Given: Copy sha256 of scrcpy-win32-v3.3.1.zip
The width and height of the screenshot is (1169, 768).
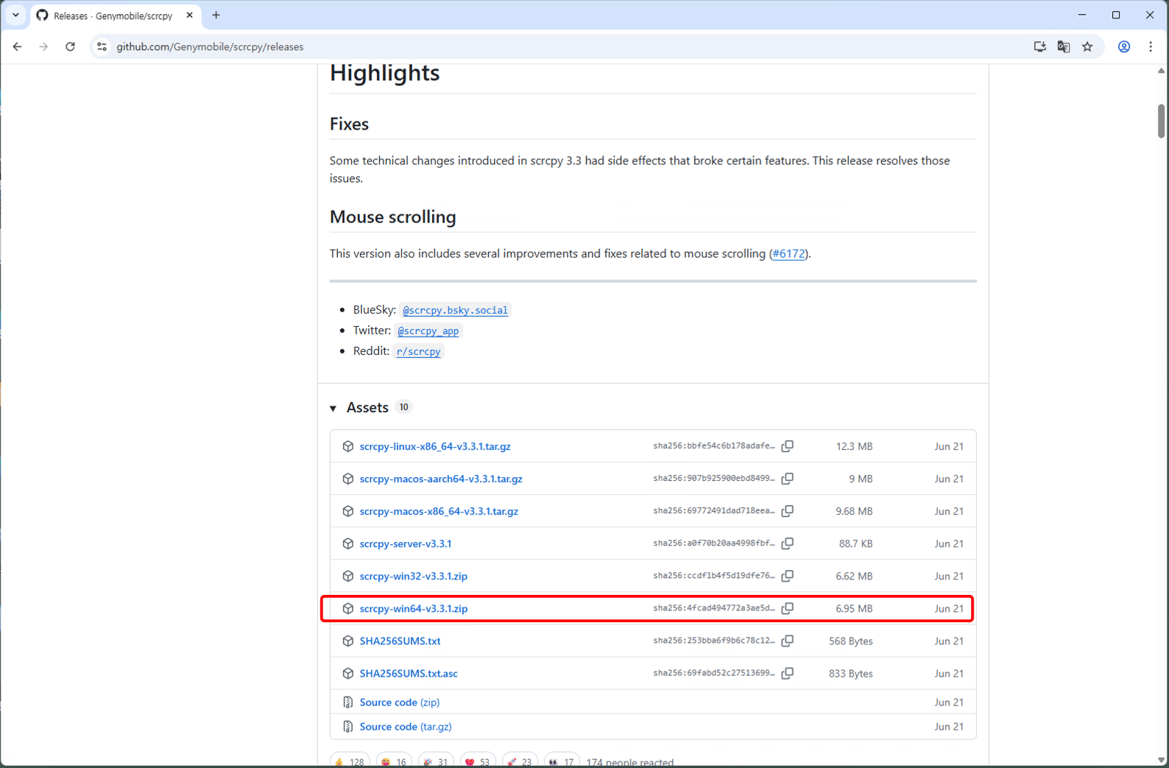Looking at the screenshot, I should [x=787, y=576].
